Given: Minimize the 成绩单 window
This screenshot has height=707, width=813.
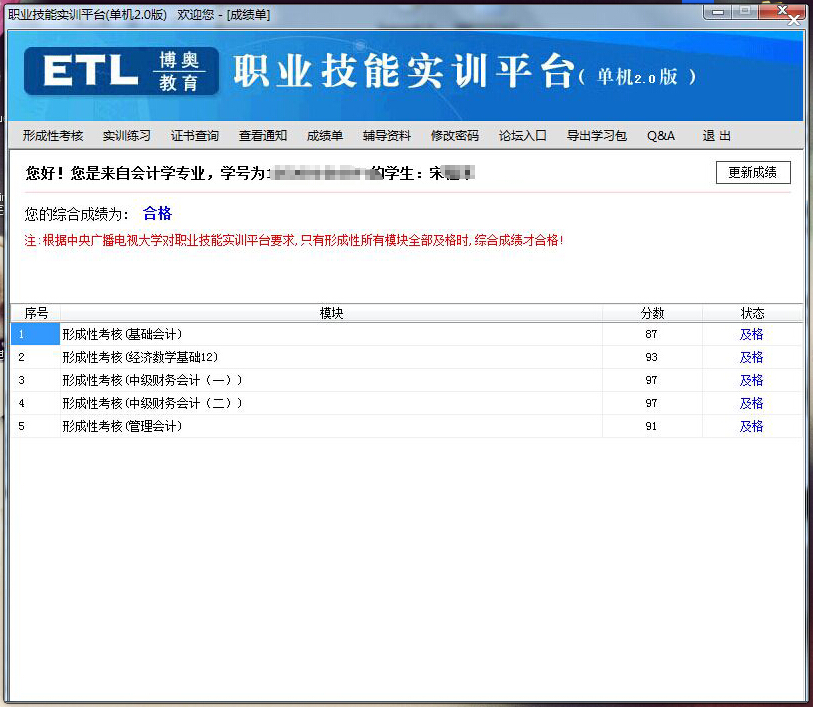Looking at the screenshot, I should coord(718,11).
